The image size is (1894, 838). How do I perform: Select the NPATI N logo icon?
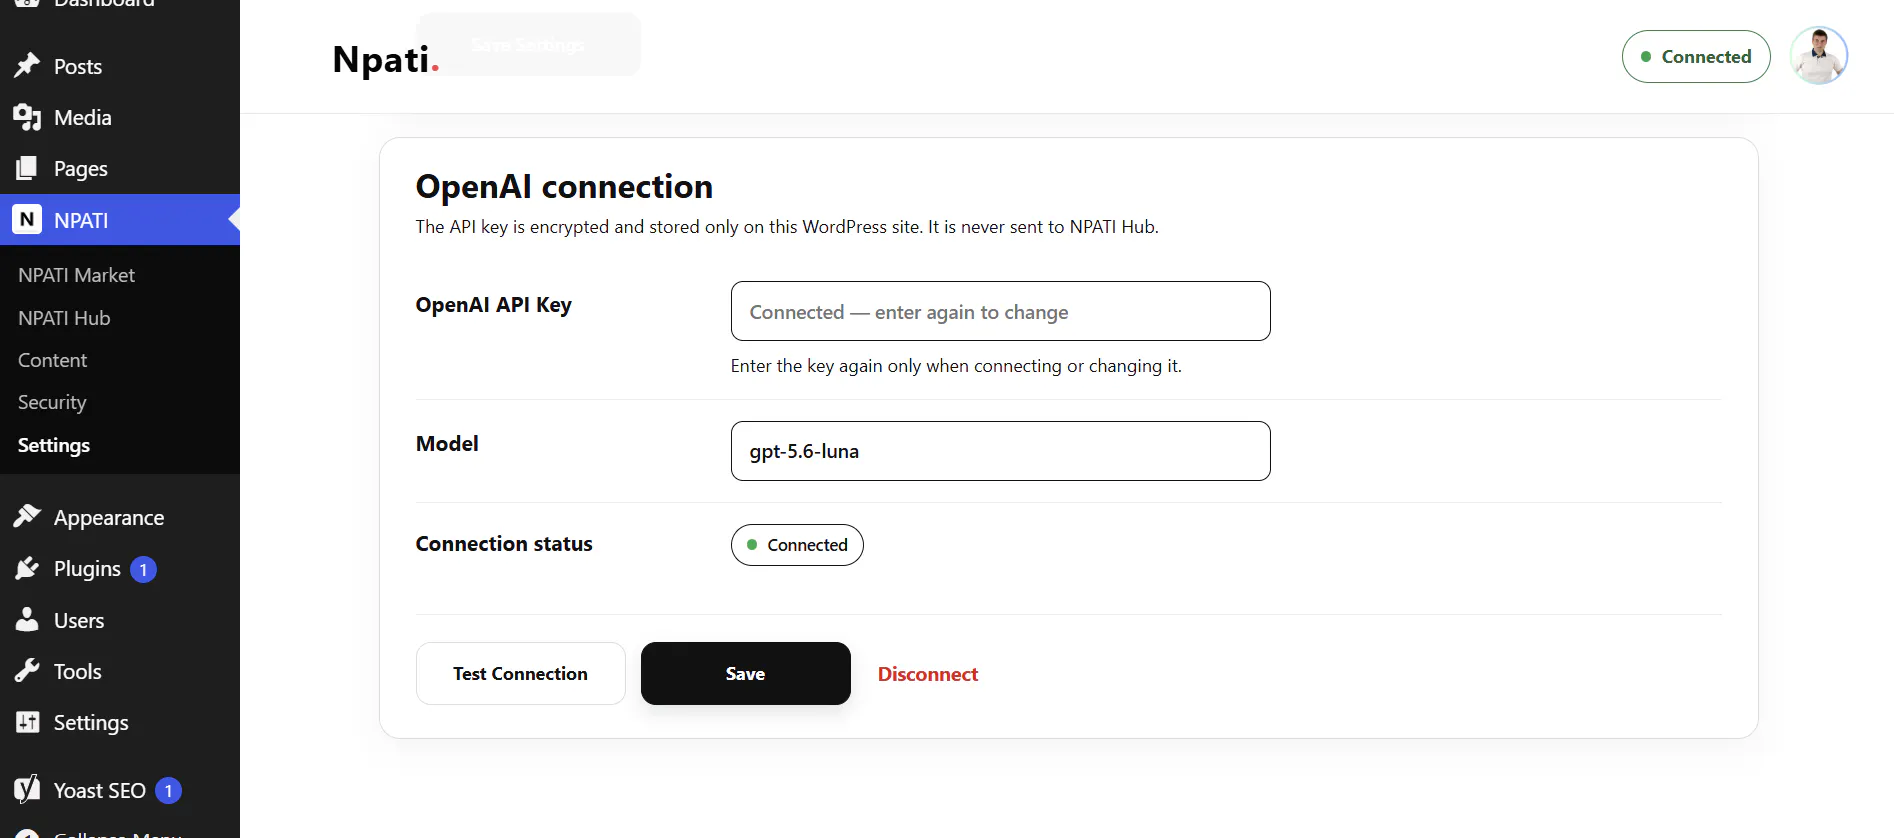click(27, 219)
